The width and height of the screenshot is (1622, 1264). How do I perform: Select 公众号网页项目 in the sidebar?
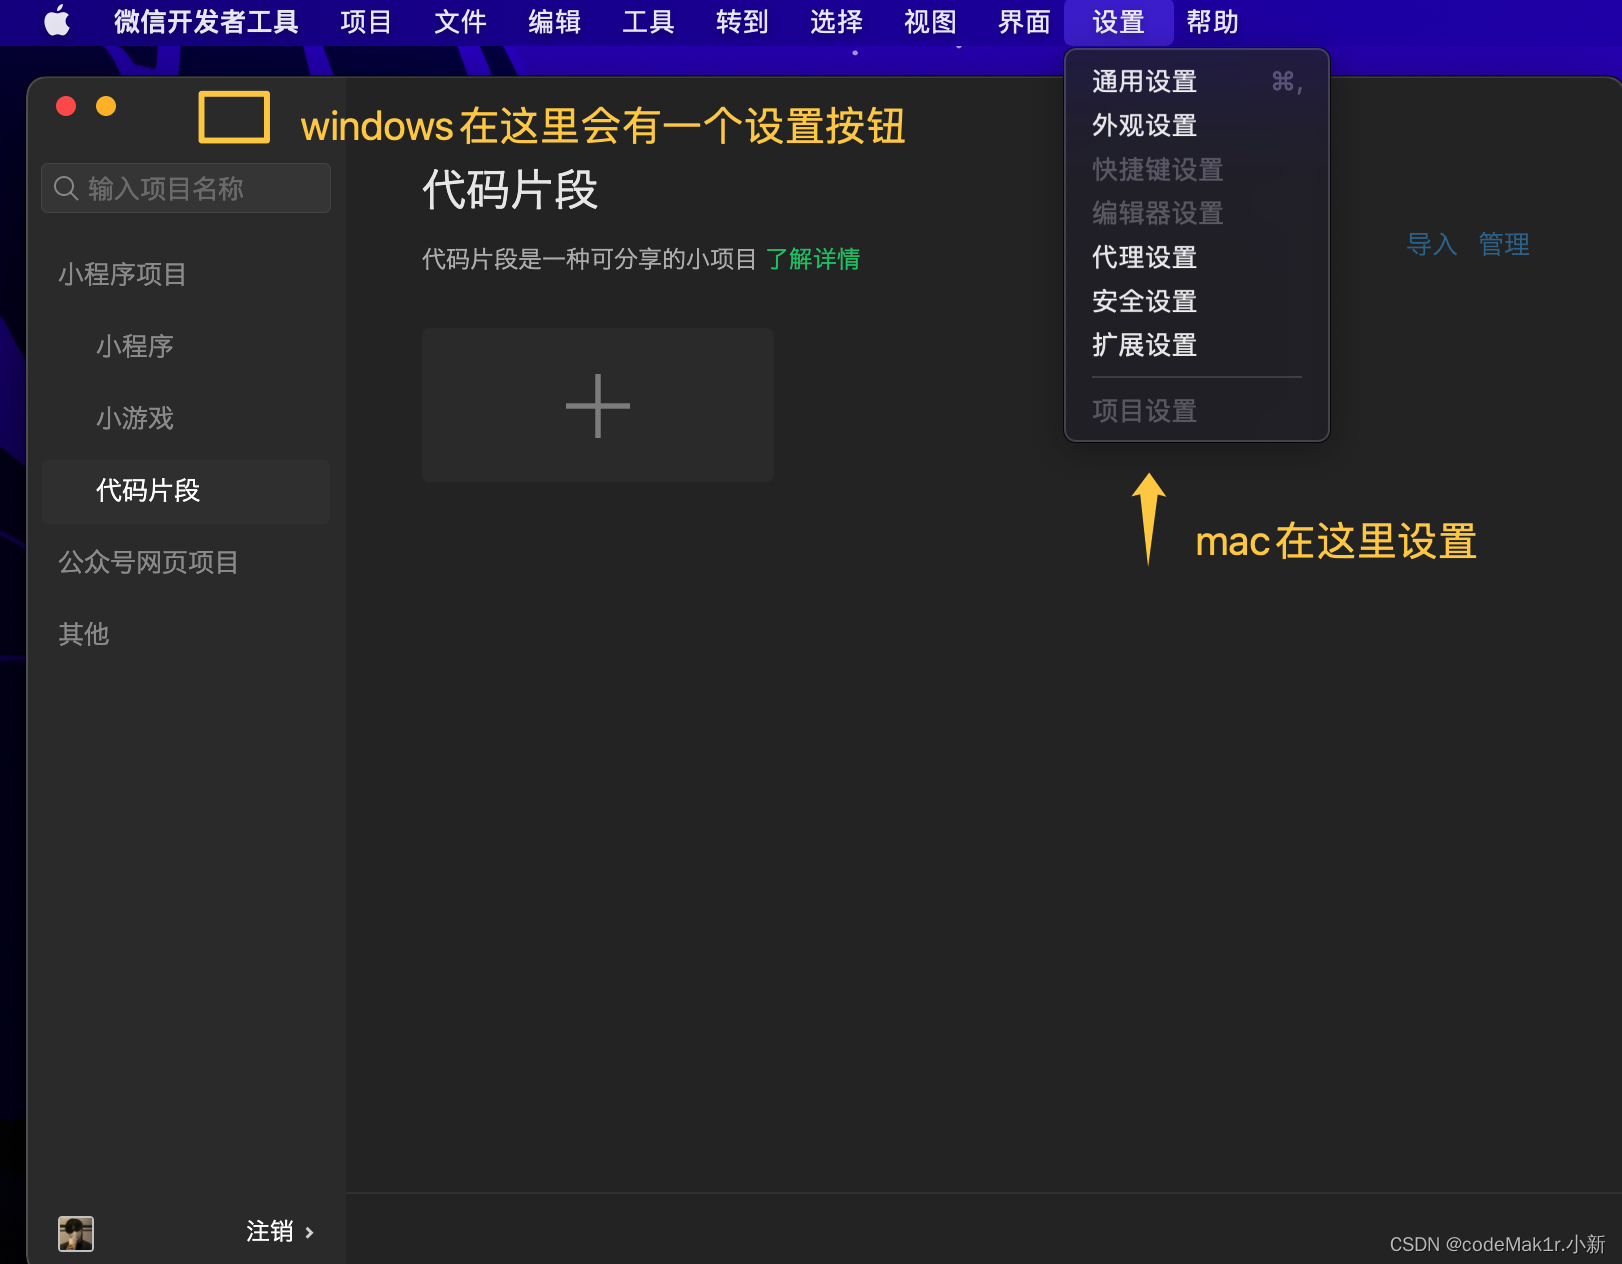148,562
